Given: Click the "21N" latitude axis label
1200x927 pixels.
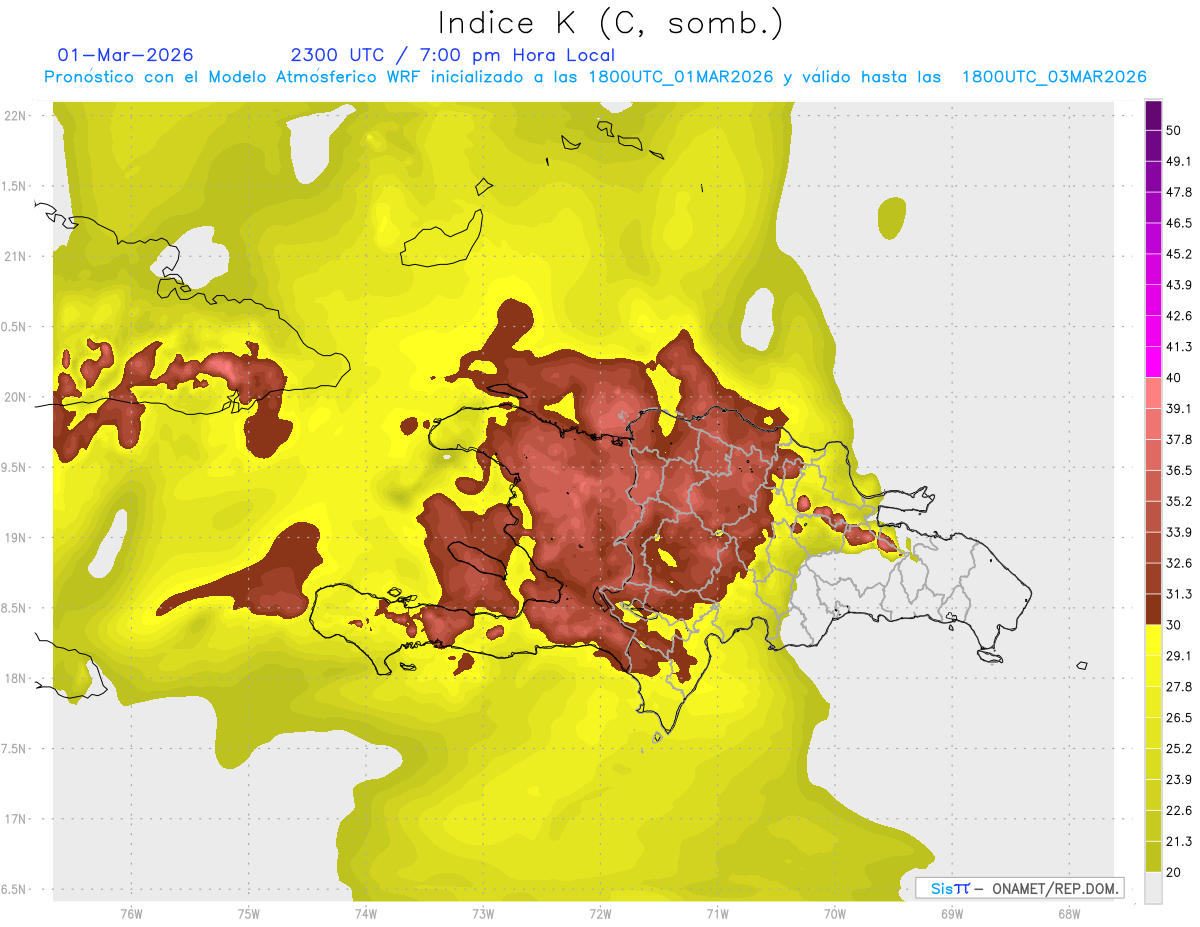Looking at the screenshot, I should 15,256.
